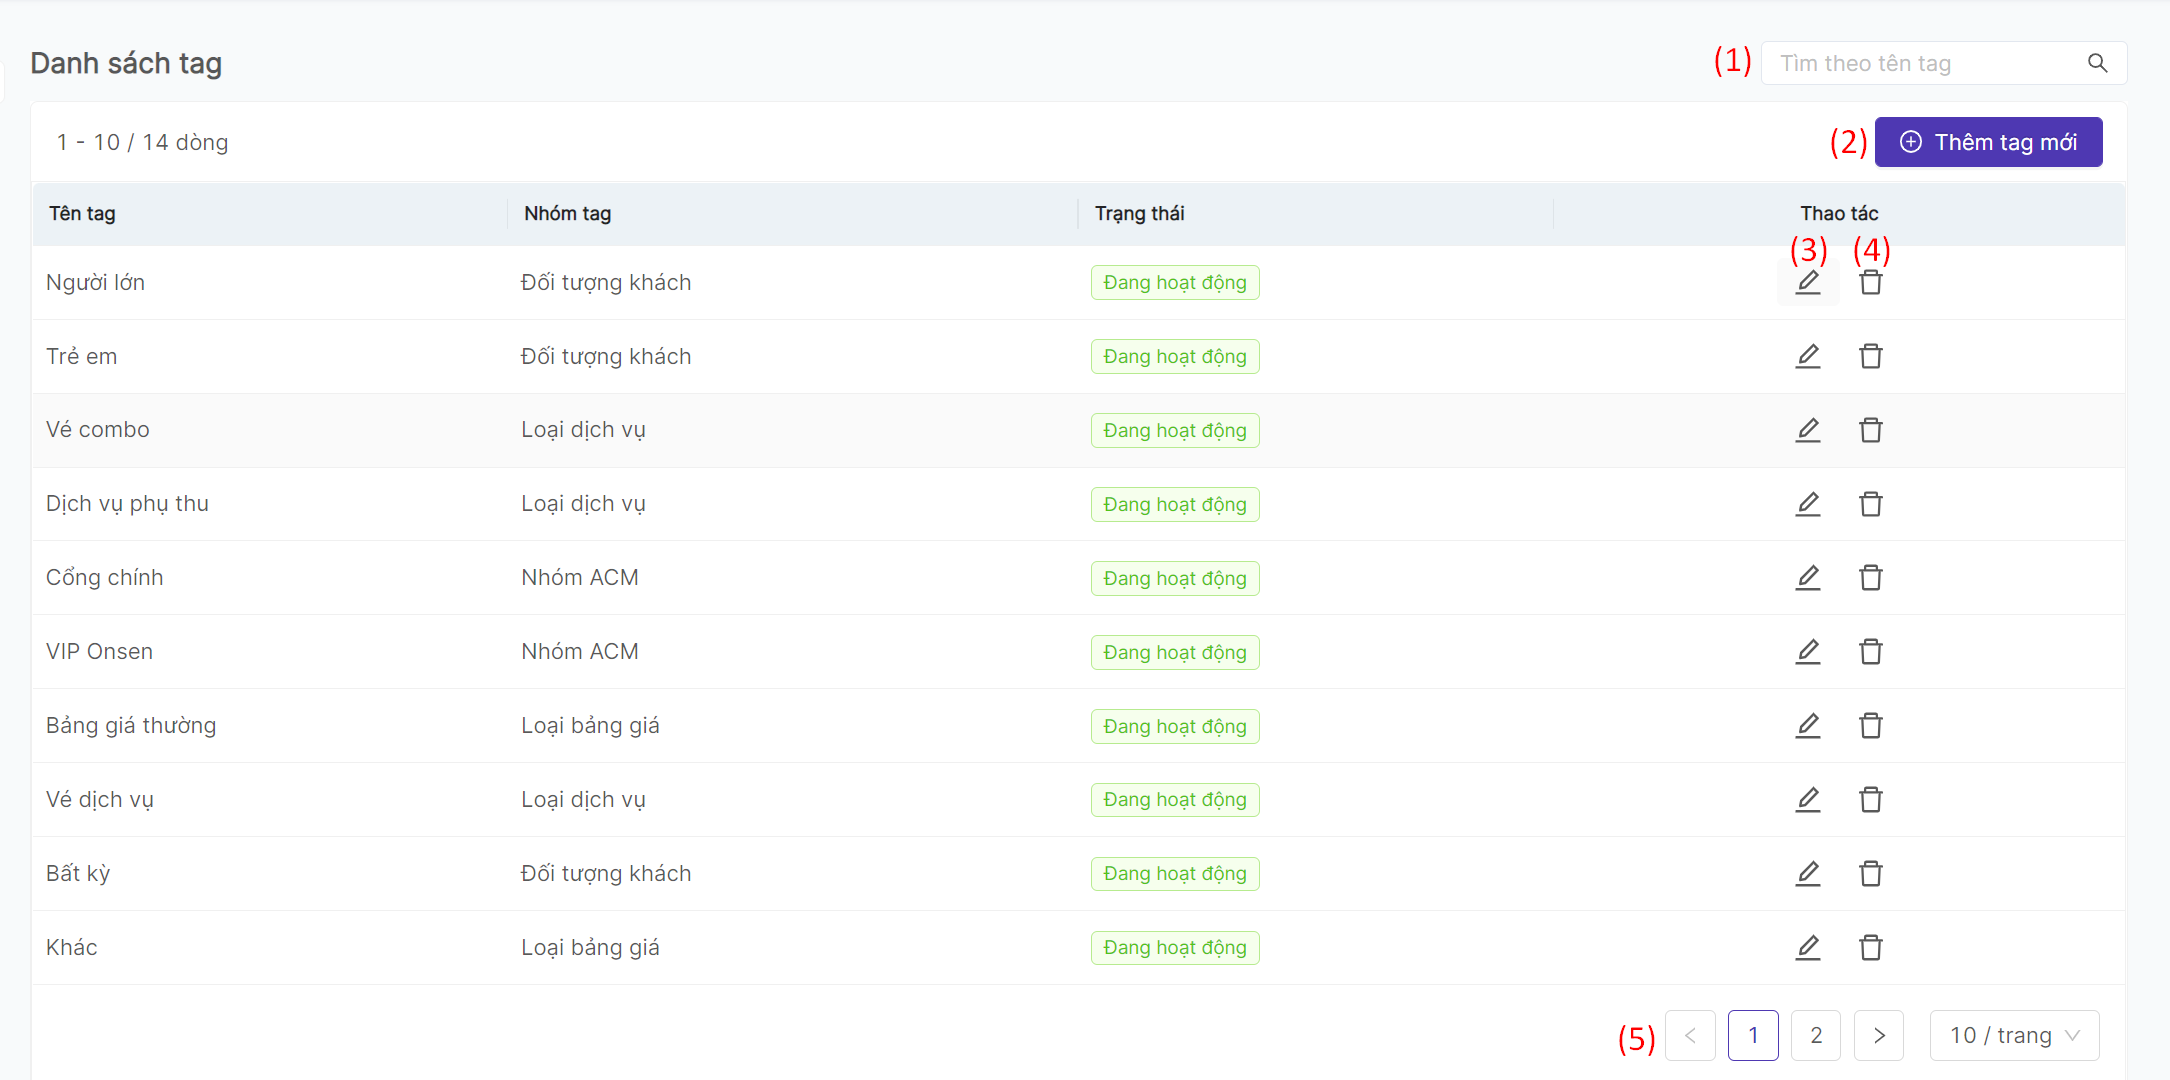Edit the Bảng giá thường tag
The image size is (2170, 1080).
click(1807, 726)
